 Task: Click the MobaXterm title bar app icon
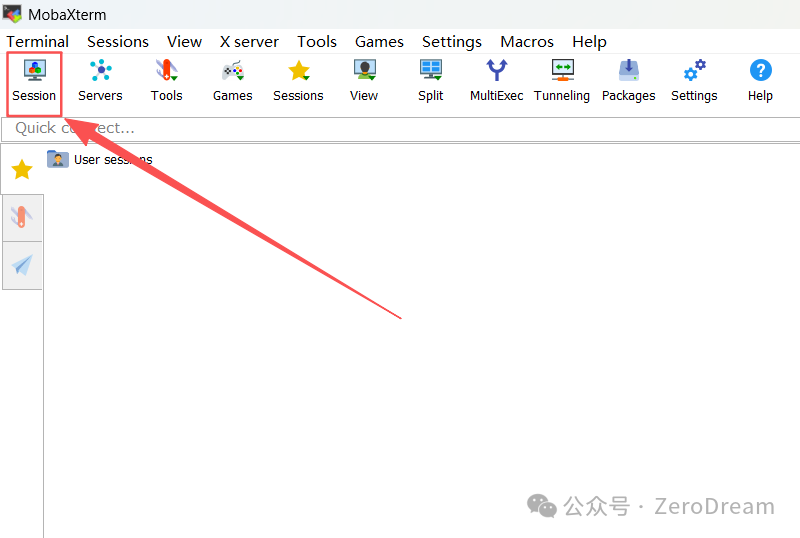point(12,14)
